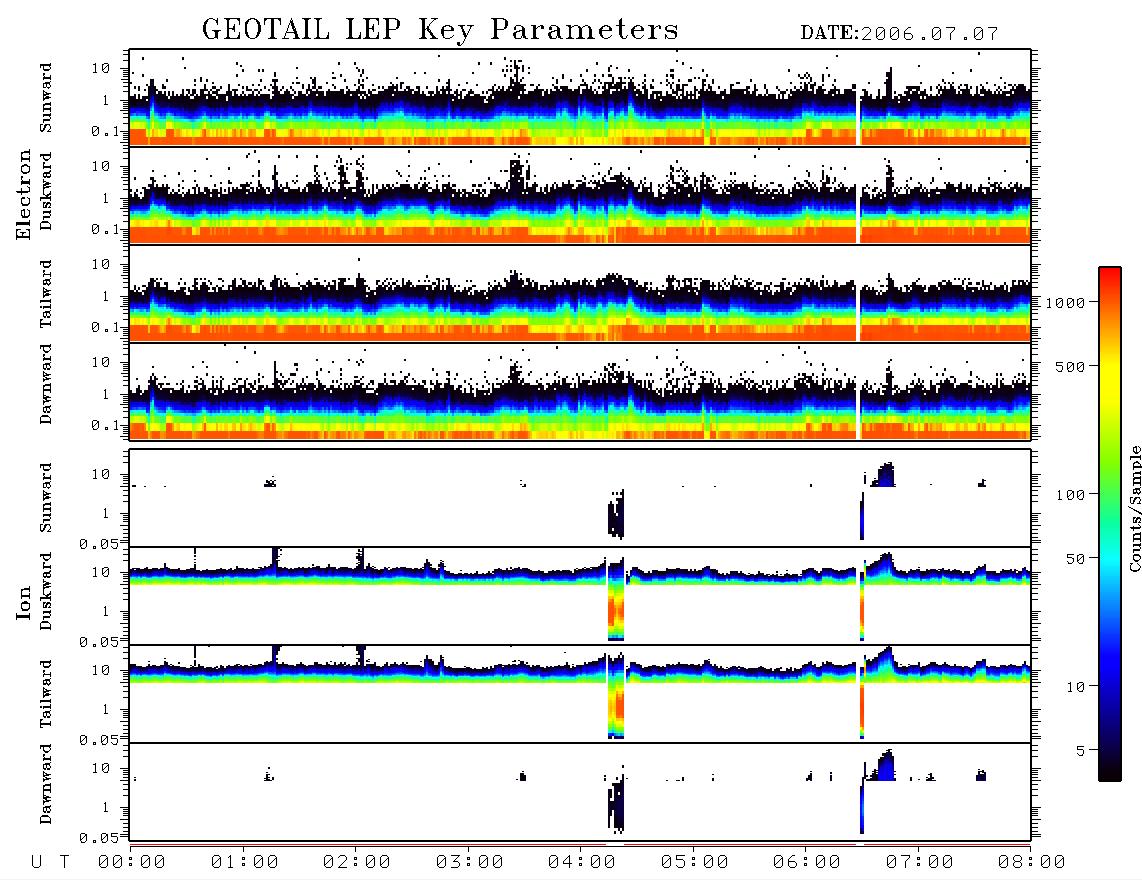Click inside the Electron Tailward spectrogram panel
1142x880 pixels.
click(580, 294)
